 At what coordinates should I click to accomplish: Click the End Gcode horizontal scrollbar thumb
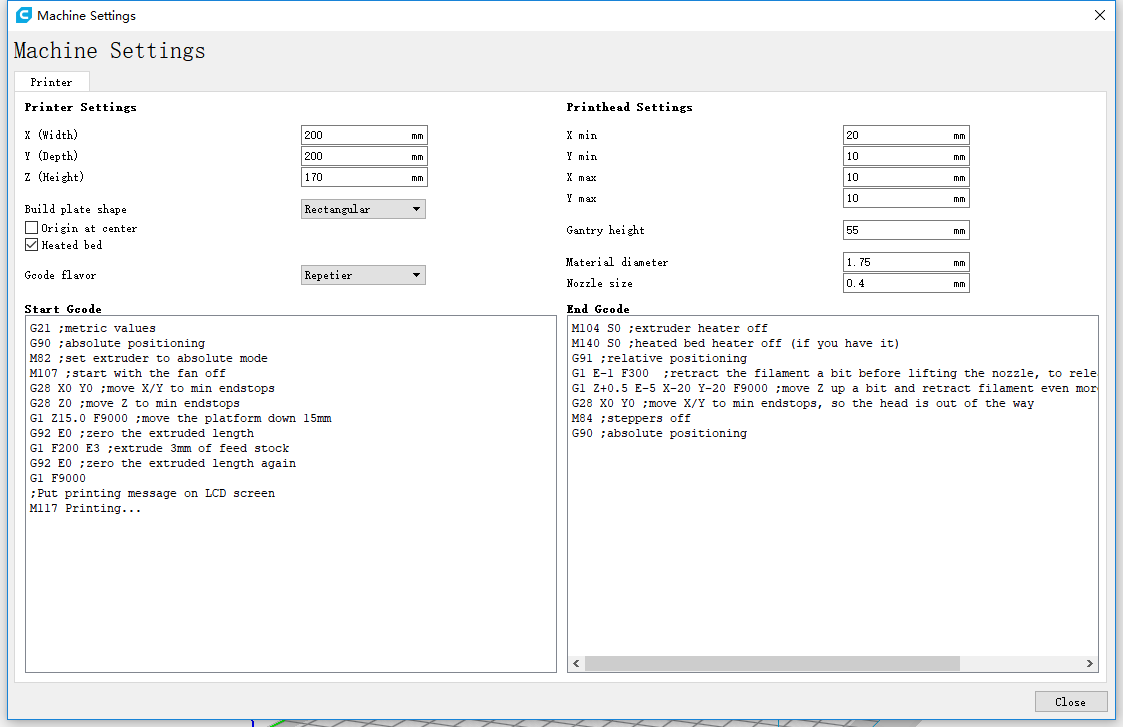[x=771, y=663]
